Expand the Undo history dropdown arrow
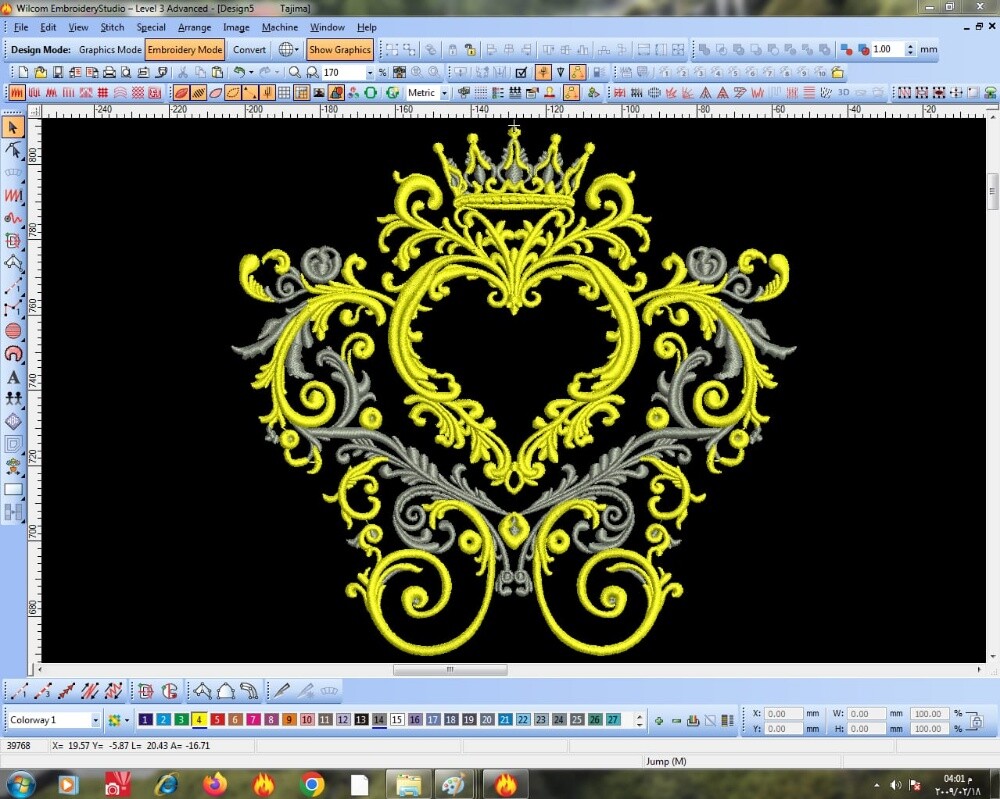Image resolution: width=1000 pixels, height=799 pixels. click(x=251, y=73)
